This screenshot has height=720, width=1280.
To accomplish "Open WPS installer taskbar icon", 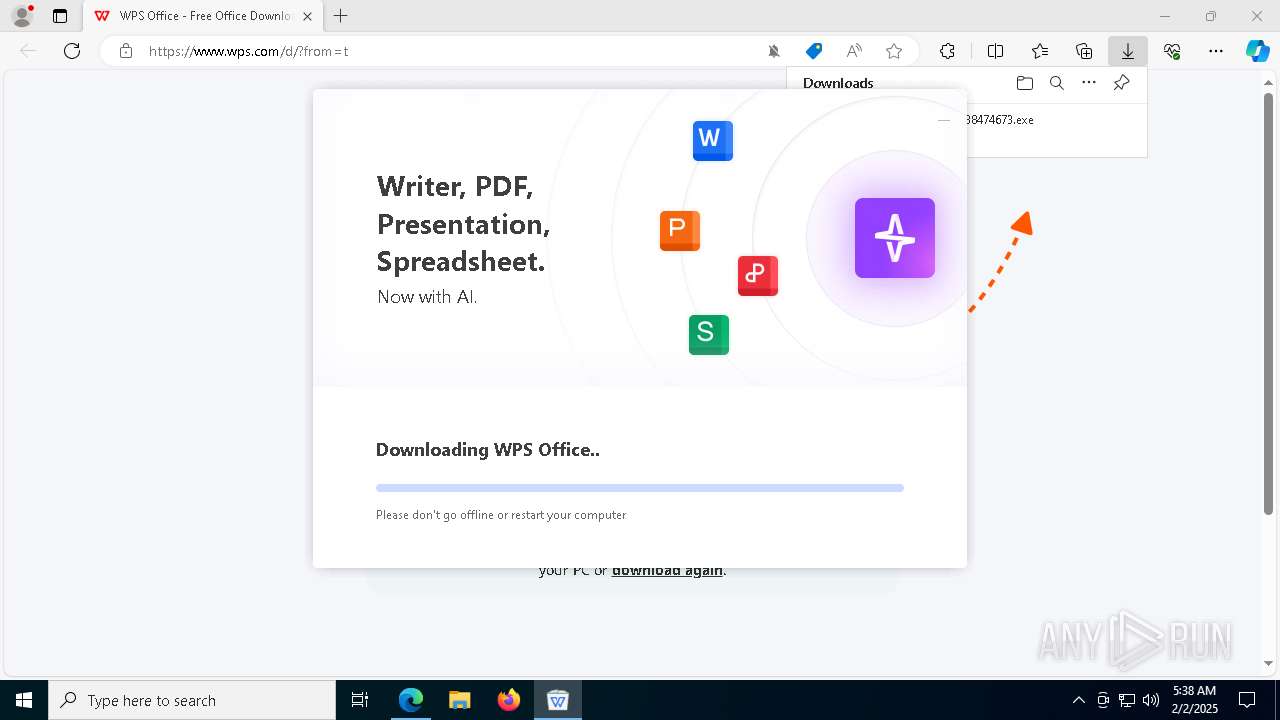I will click(558, 700).
